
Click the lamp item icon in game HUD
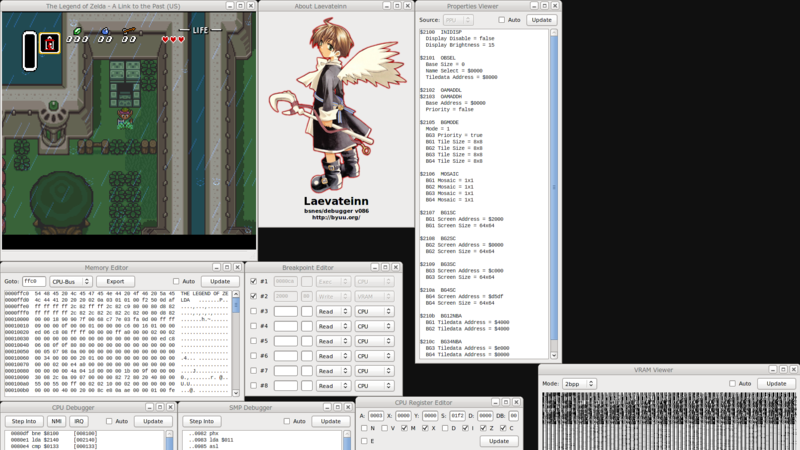pos(49,43)
